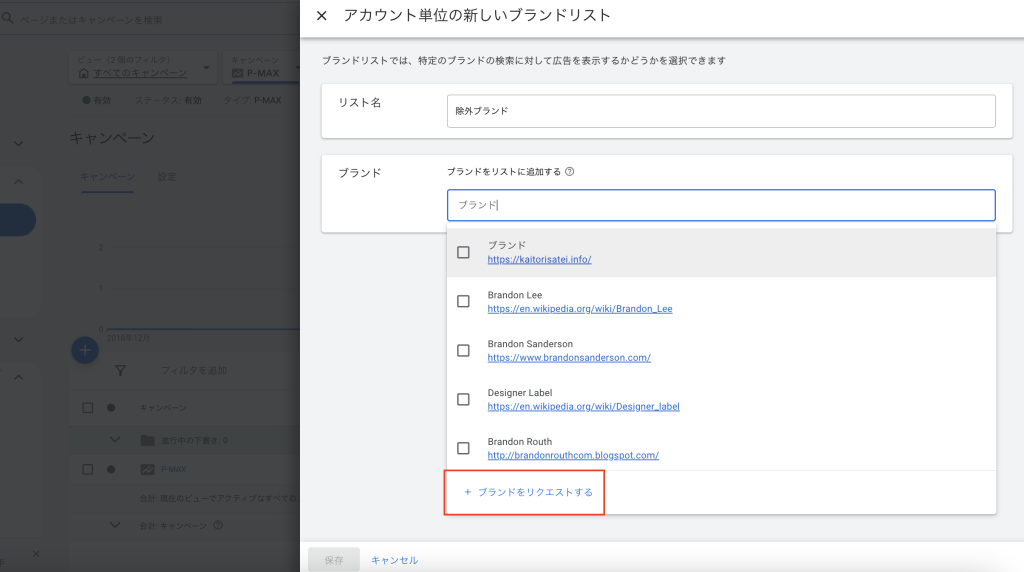Check the ブランド brand checkbox
Screen dimensions: 1024x572
click(463, 252)
